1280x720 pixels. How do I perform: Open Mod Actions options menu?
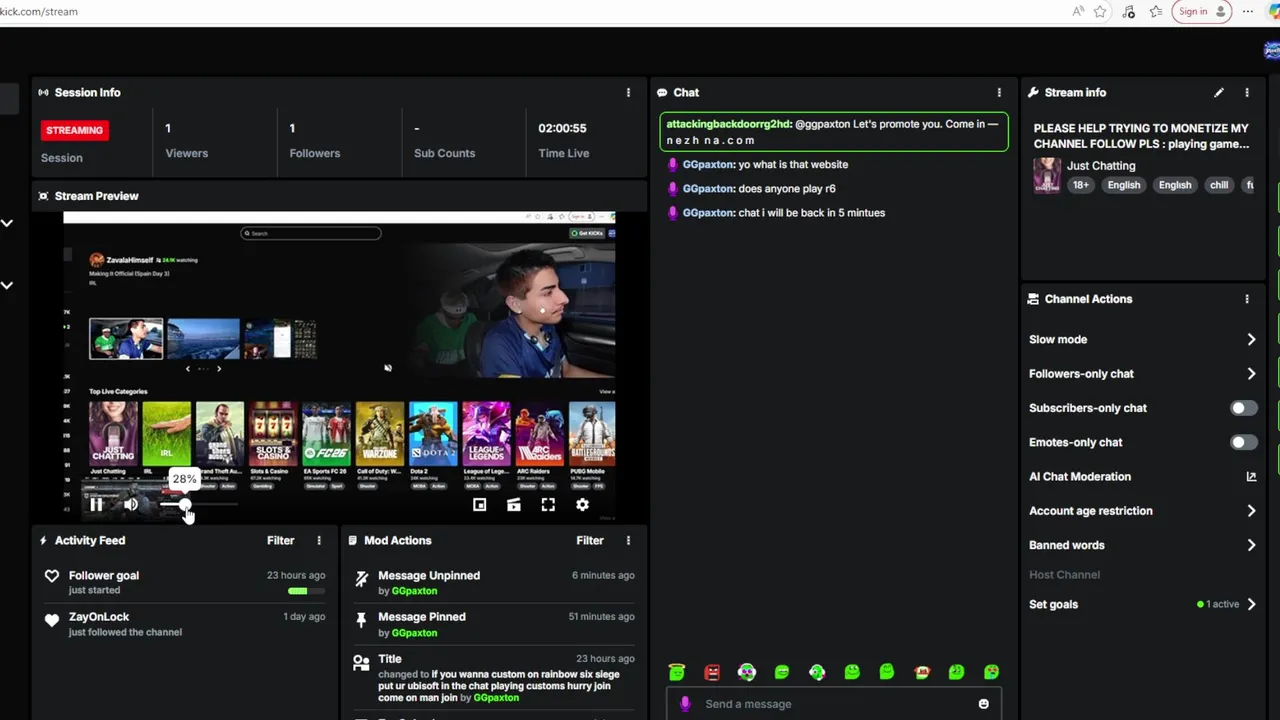(x=628, y=540)
